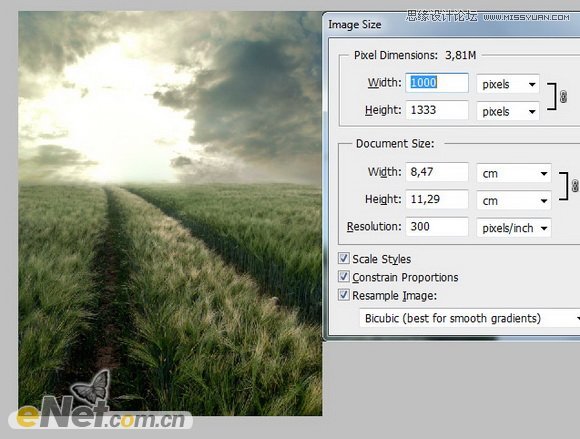The width and height of the screenshot is (580, 439).
Task: Click the pixel Width input showing 1000
Action: (x=437, y=83)
